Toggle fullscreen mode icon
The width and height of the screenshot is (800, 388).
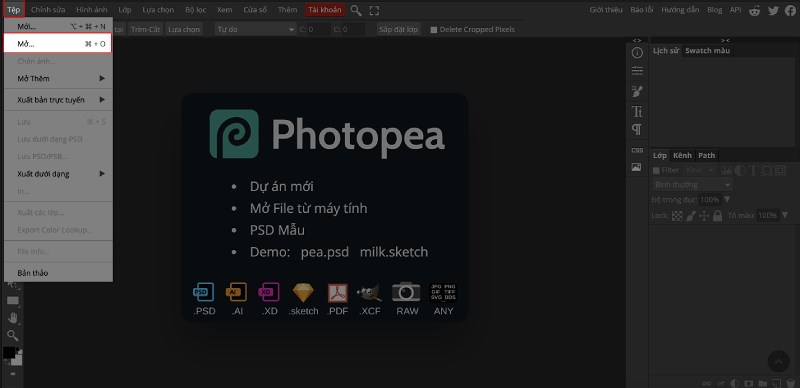(x=374, y=10)
